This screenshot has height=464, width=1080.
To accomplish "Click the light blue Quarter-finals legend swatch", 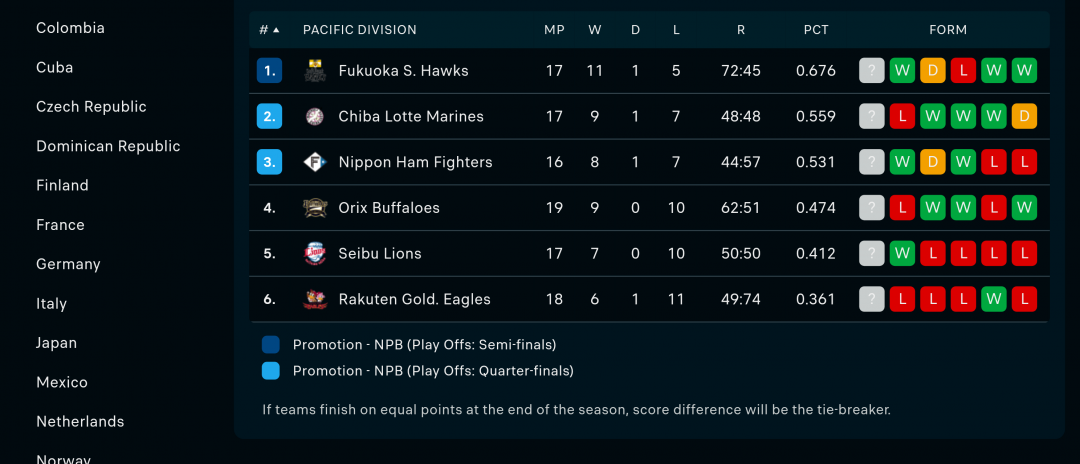I will tap(271, 371).
